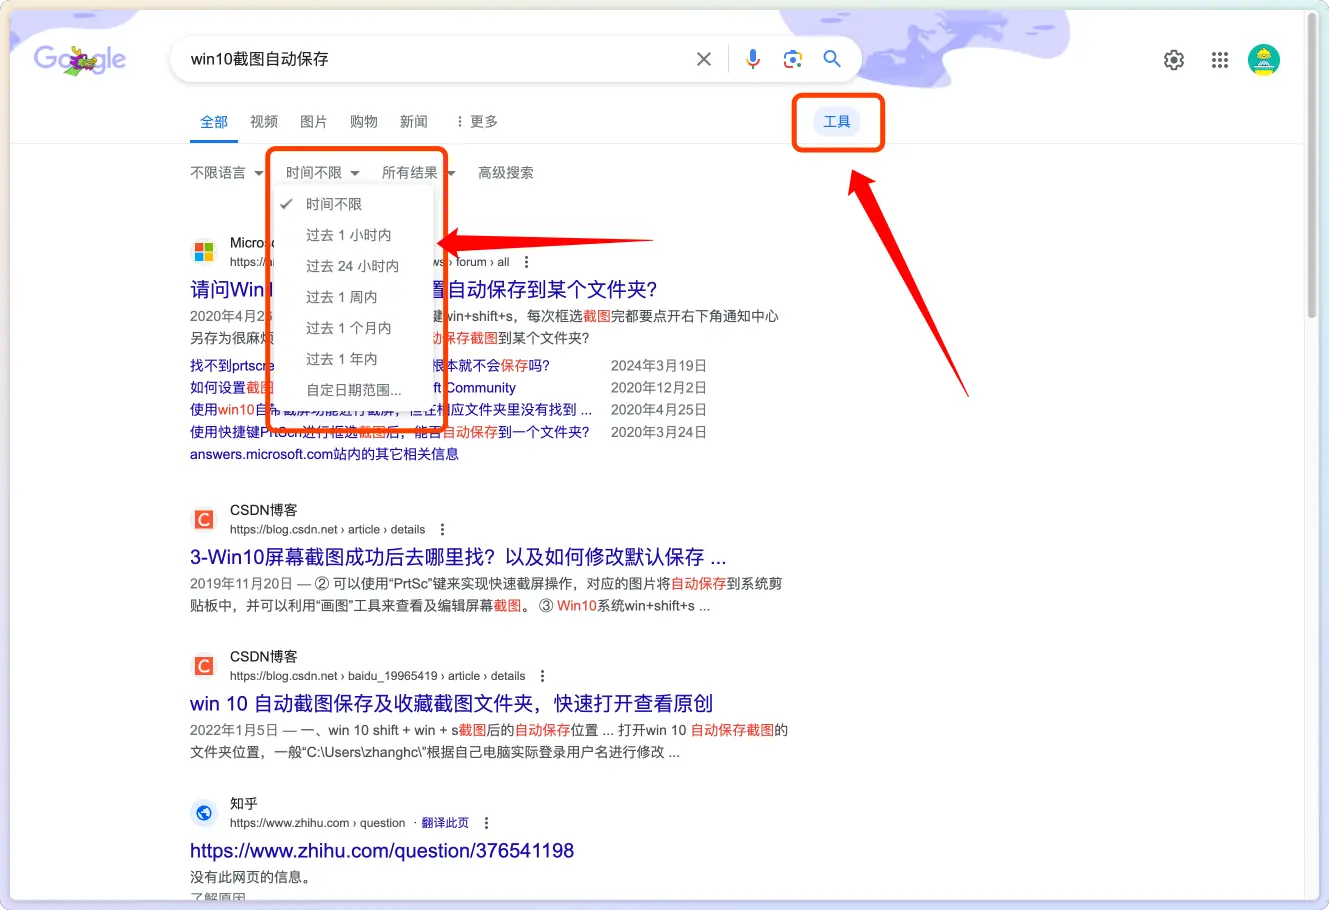This screenshot has width=1329, height=910.
Task: Switch to the 视频 tab
Action: pos(264,122)
